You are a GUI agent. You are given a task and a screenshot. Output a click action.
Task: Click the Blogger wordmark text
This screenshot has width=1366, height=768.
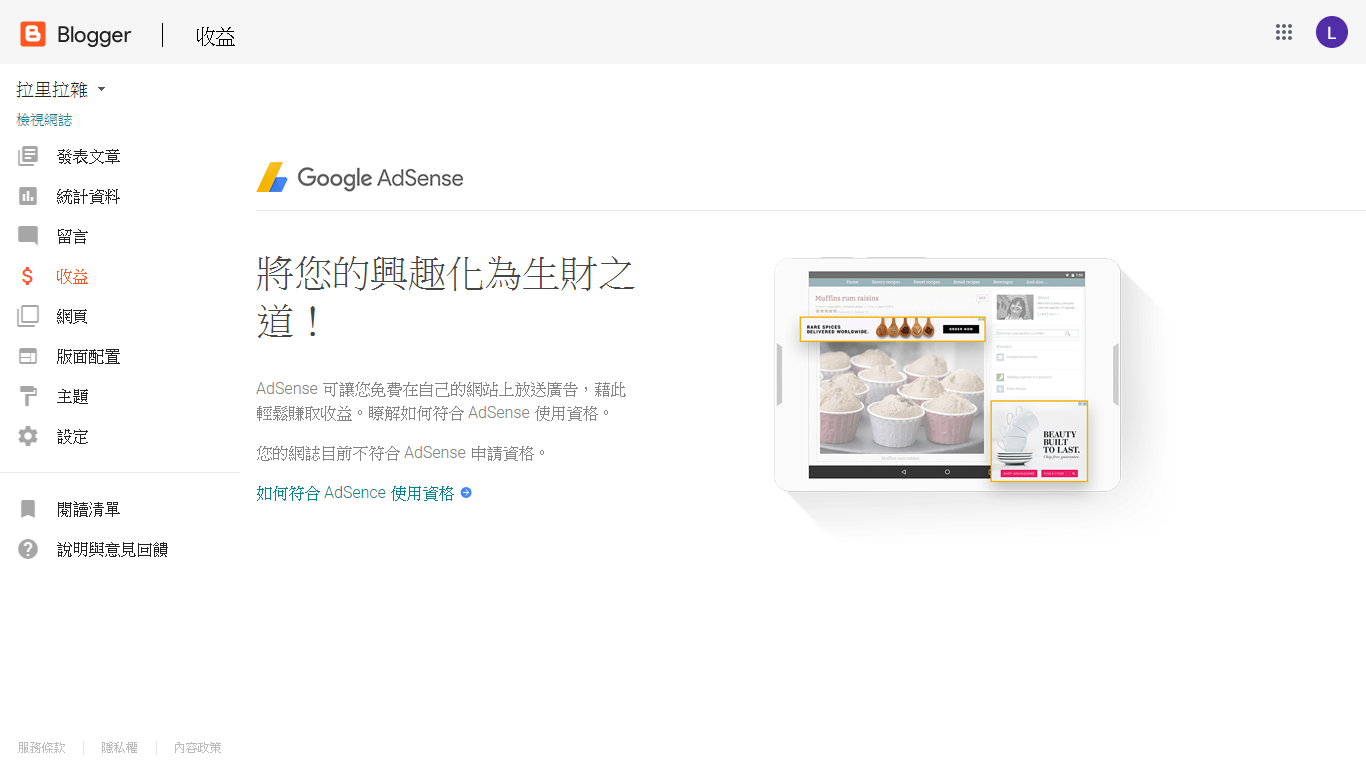pyautogui.click(x=94, y=35)
